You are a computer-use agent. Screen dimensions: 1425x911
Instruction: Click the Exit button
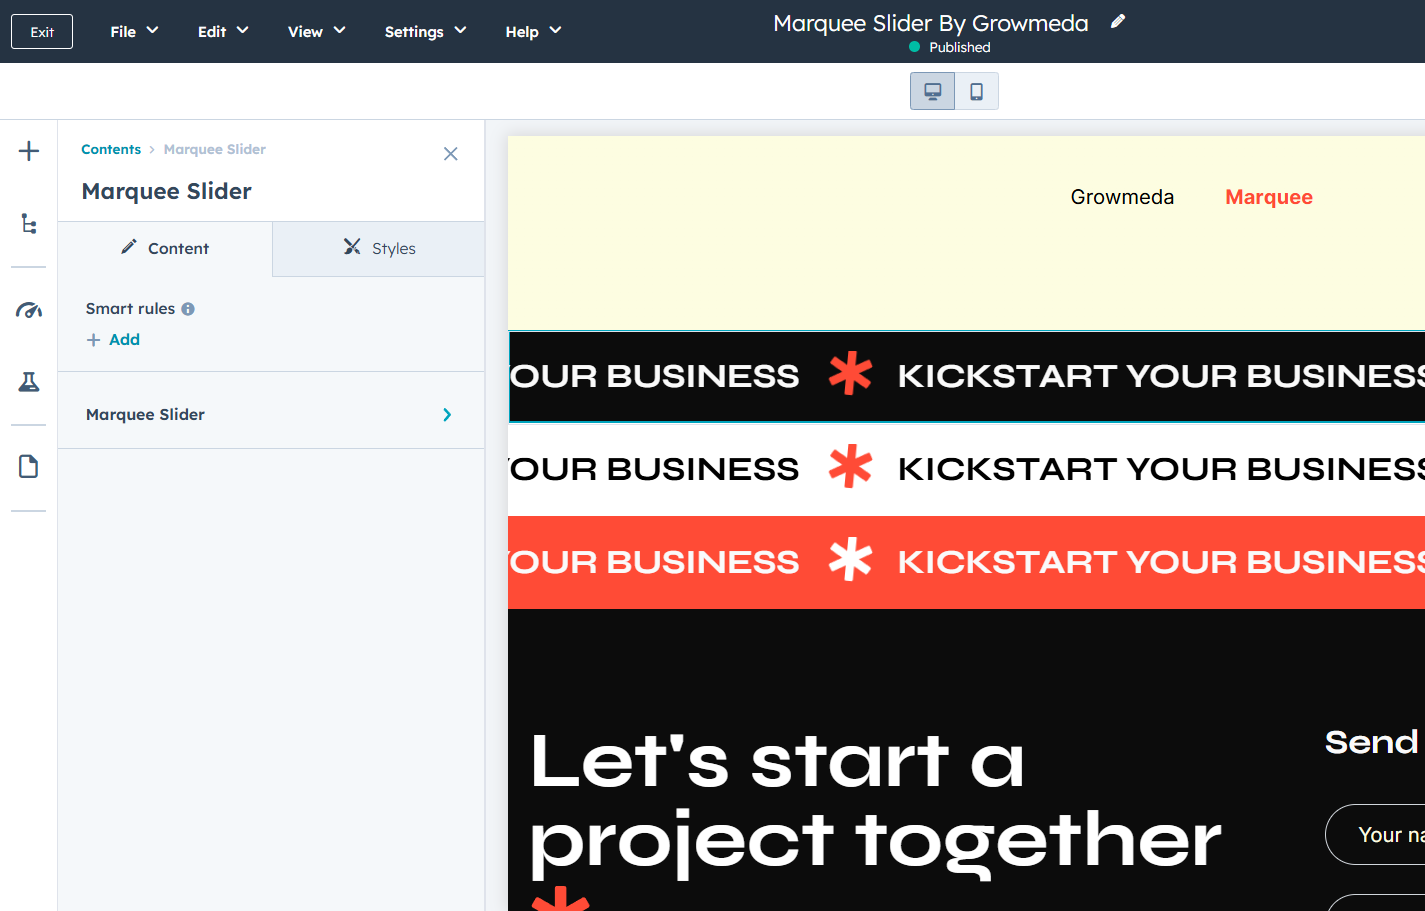pyautogui.click(x=42, y=32)
